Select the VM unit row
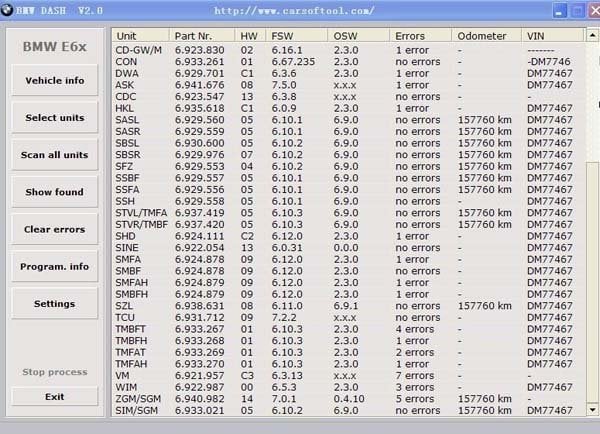The height and width of the screenshot is (434, 600). click(x=348, y=375)
